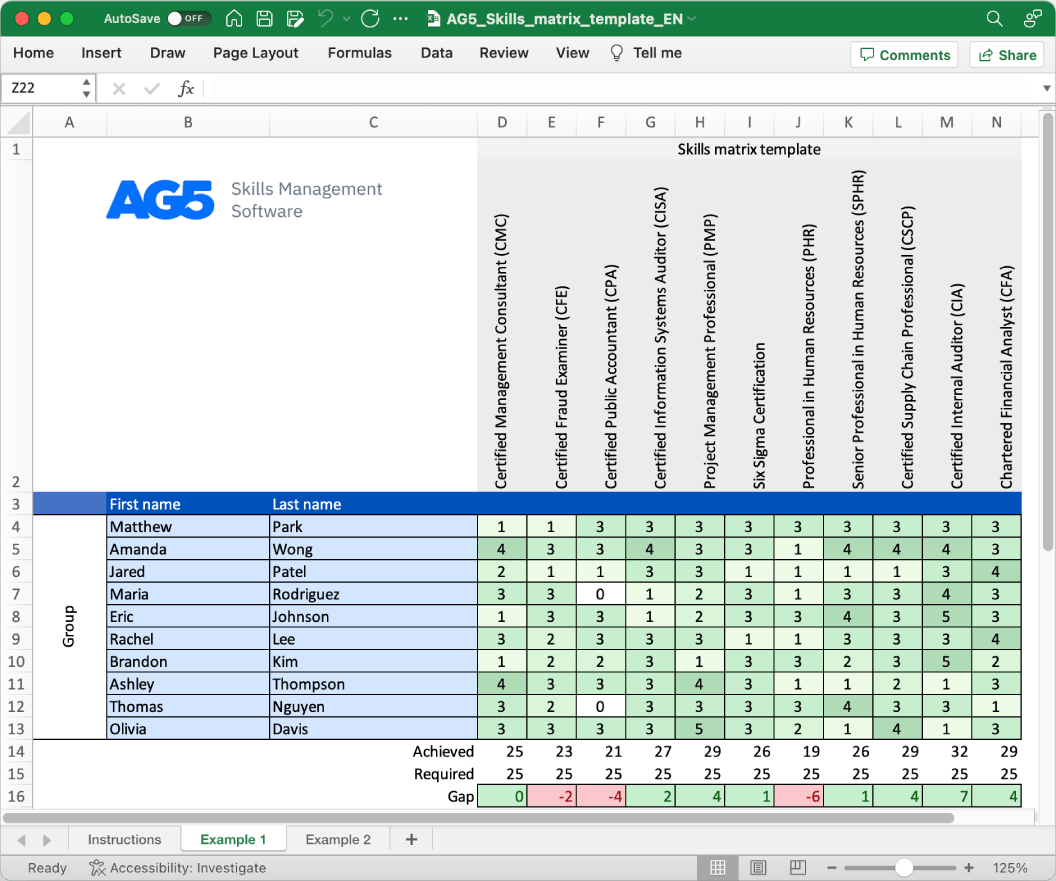The width and height of the screenshot is (1056, 881).
Task: Click the Name Box showing Z22
Action: [40, 89]
